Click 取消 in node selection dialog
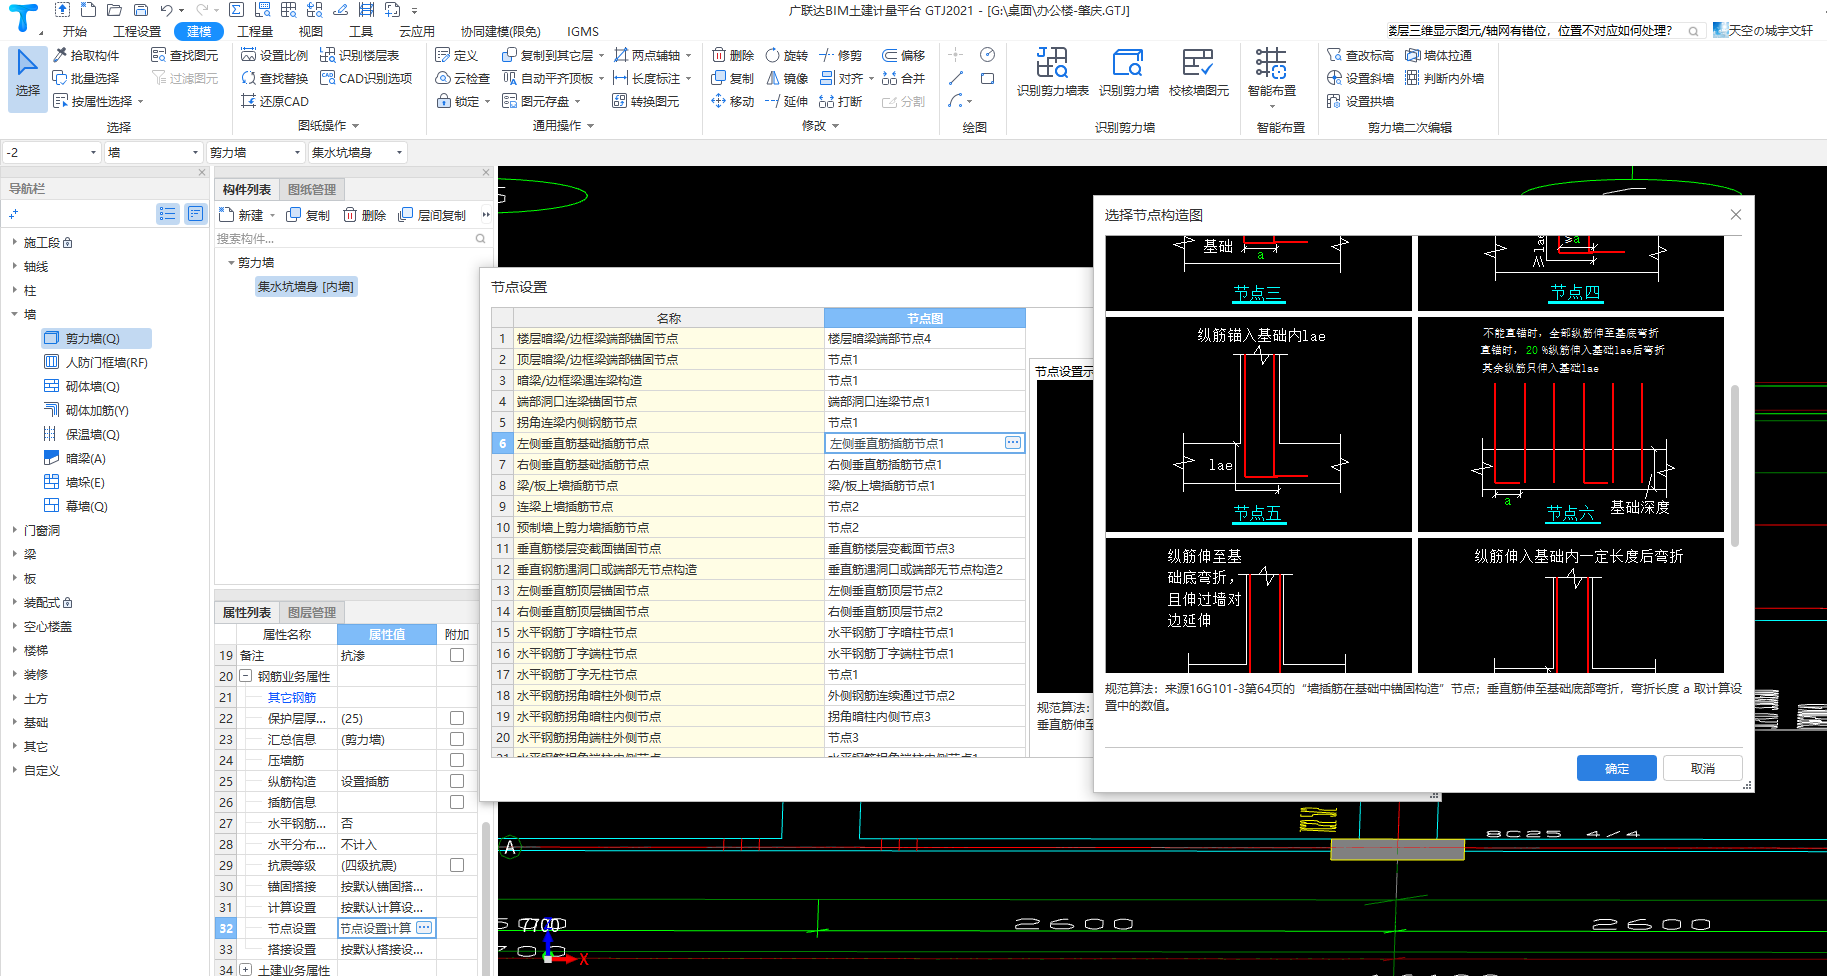This screenshot has height=976, width=1827. point(1703,768)
